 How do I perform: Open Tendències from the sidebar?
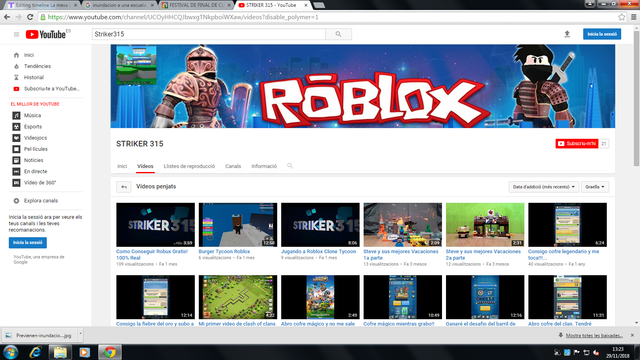coord(37,66)
